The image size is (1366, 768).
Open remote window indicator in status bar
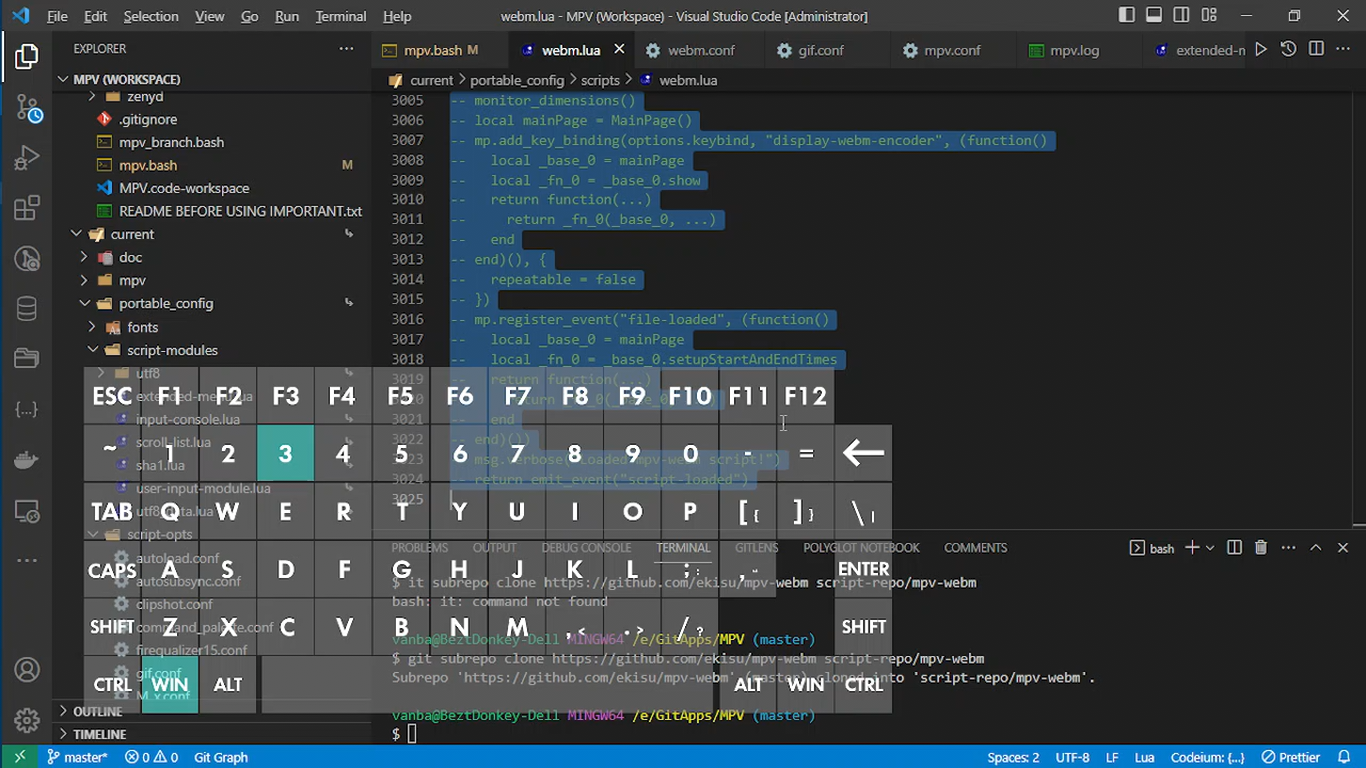coord(19,757)
